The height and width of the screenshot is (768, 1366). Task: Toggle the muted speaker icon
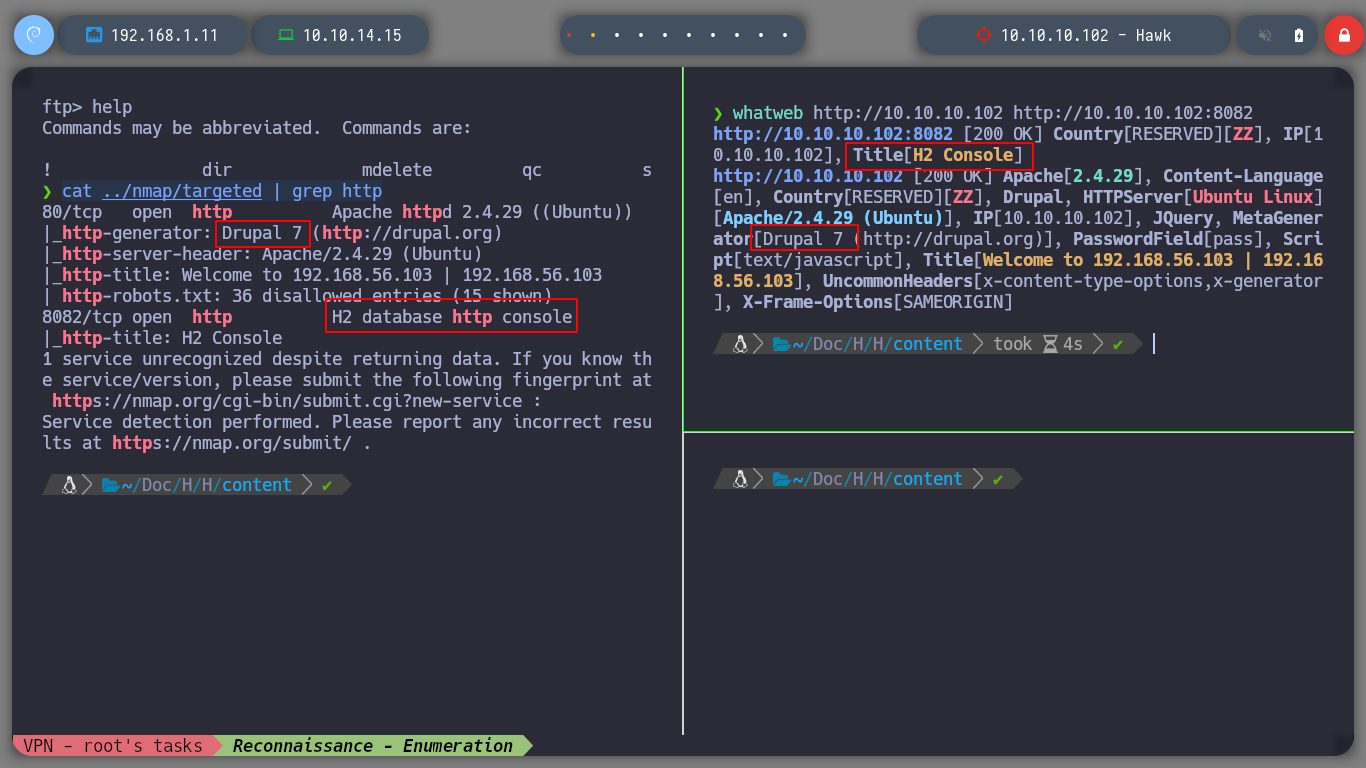click(x=1265, y=35)
